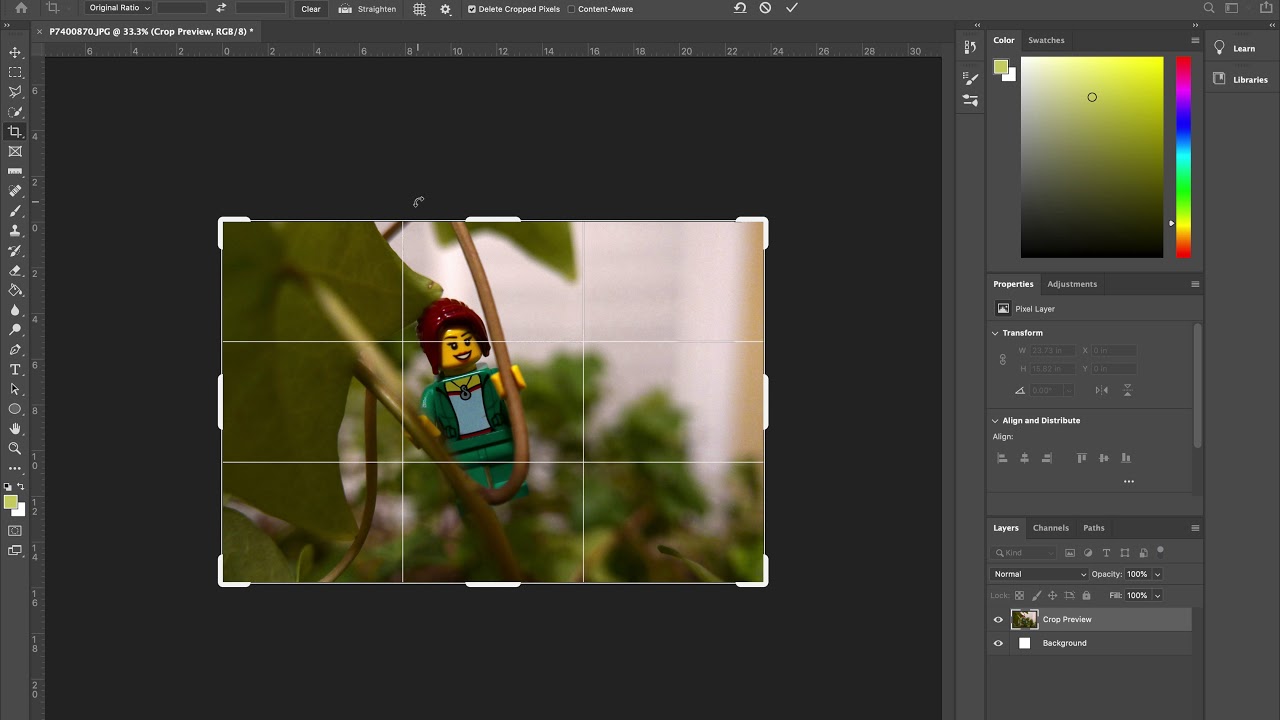
Task: Select the Hand tool
Action: (15, 429)
